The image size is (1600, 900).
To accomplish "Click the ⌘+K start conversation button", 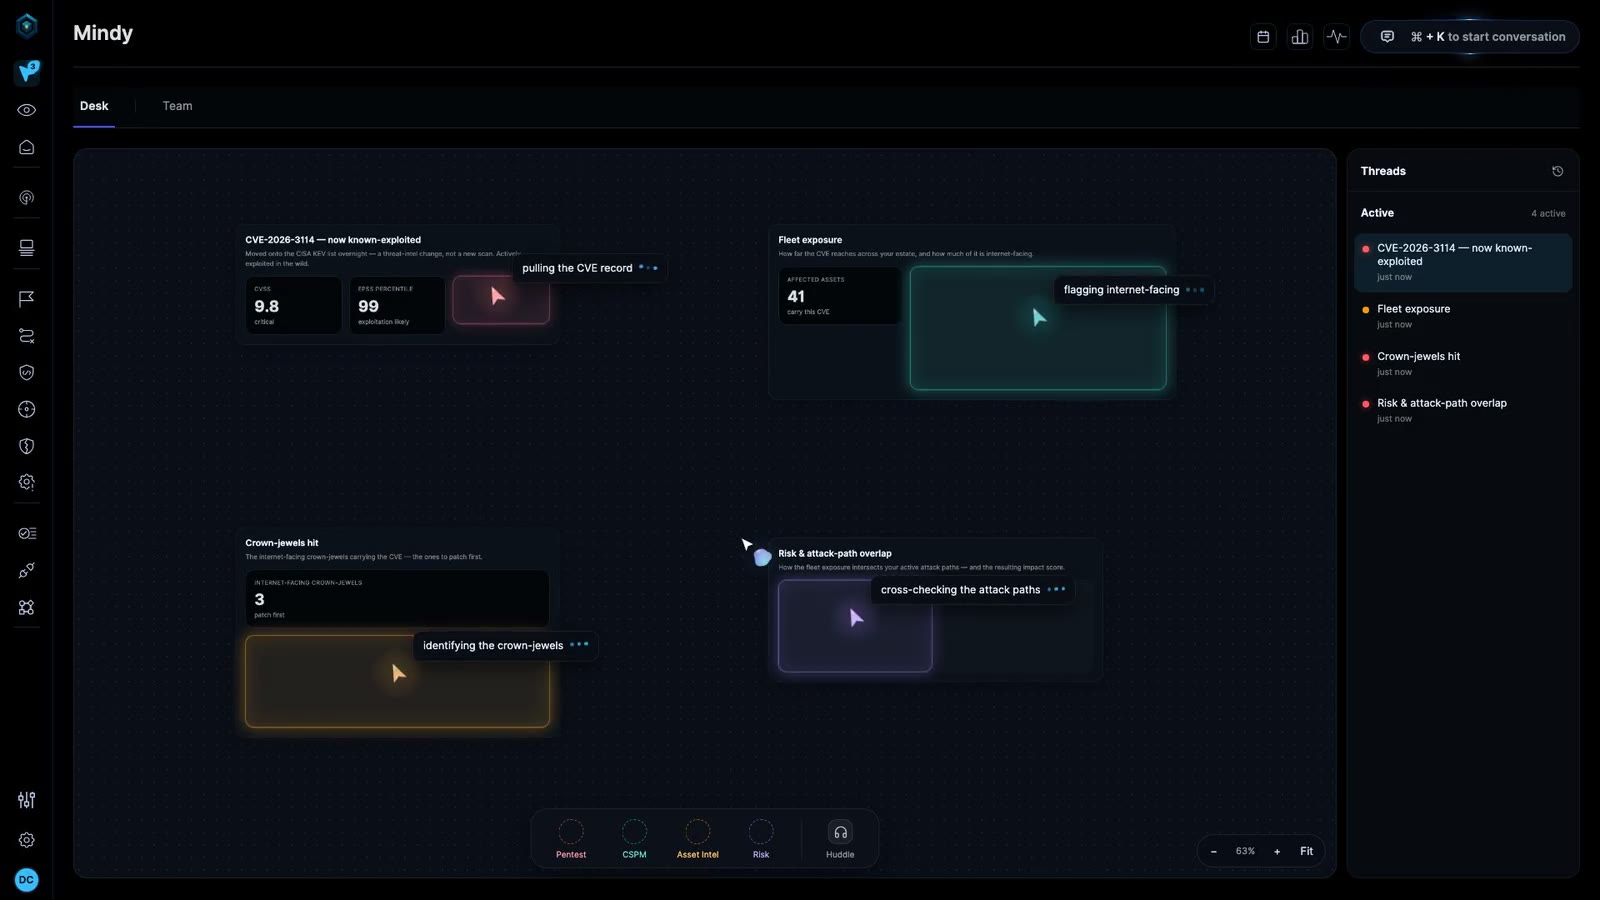I will click(x=1470, y=37).
